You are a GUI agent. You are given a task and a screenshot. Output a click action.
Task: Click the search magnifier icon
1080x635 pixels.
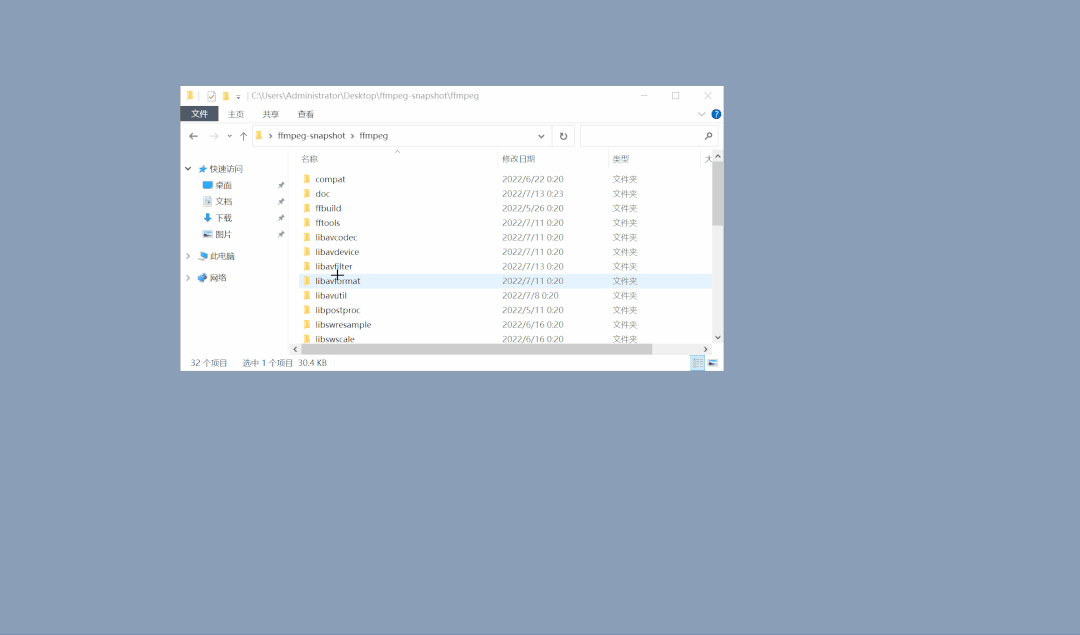point(708,136)
